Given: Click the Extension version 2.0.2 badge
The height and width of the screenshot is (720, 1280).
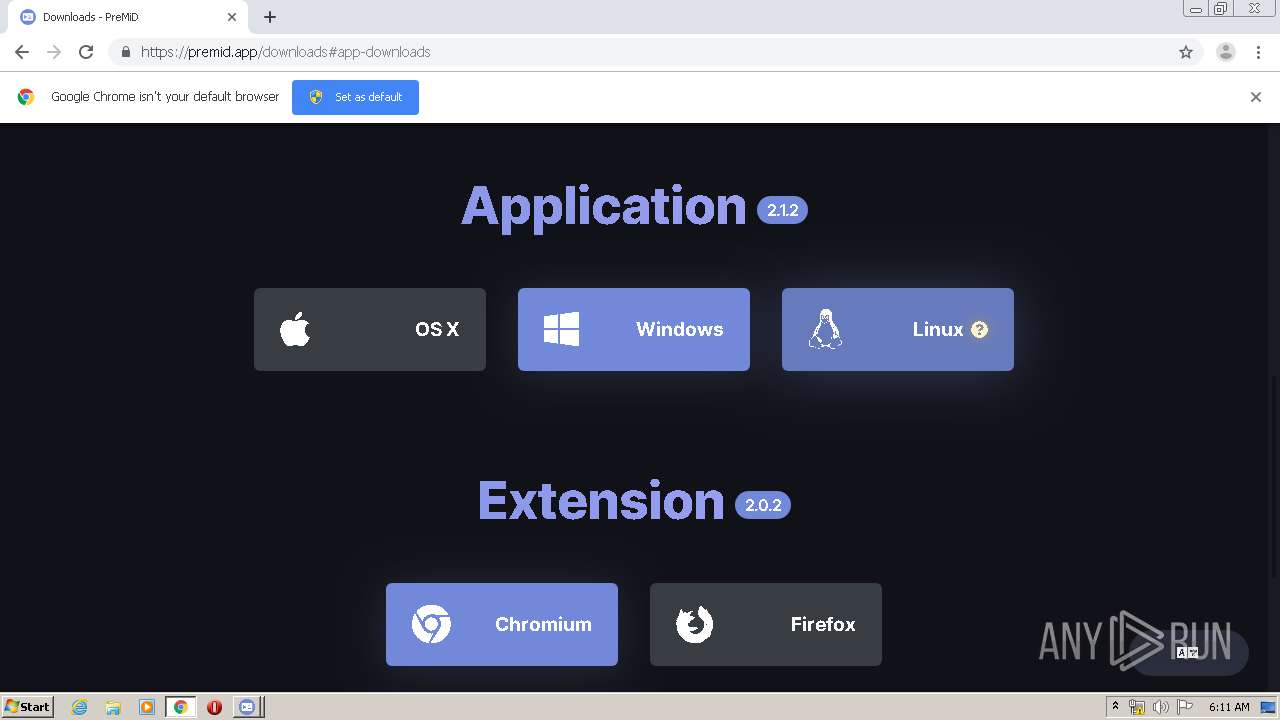Looking at the screenshot, I should pos(763,505).
